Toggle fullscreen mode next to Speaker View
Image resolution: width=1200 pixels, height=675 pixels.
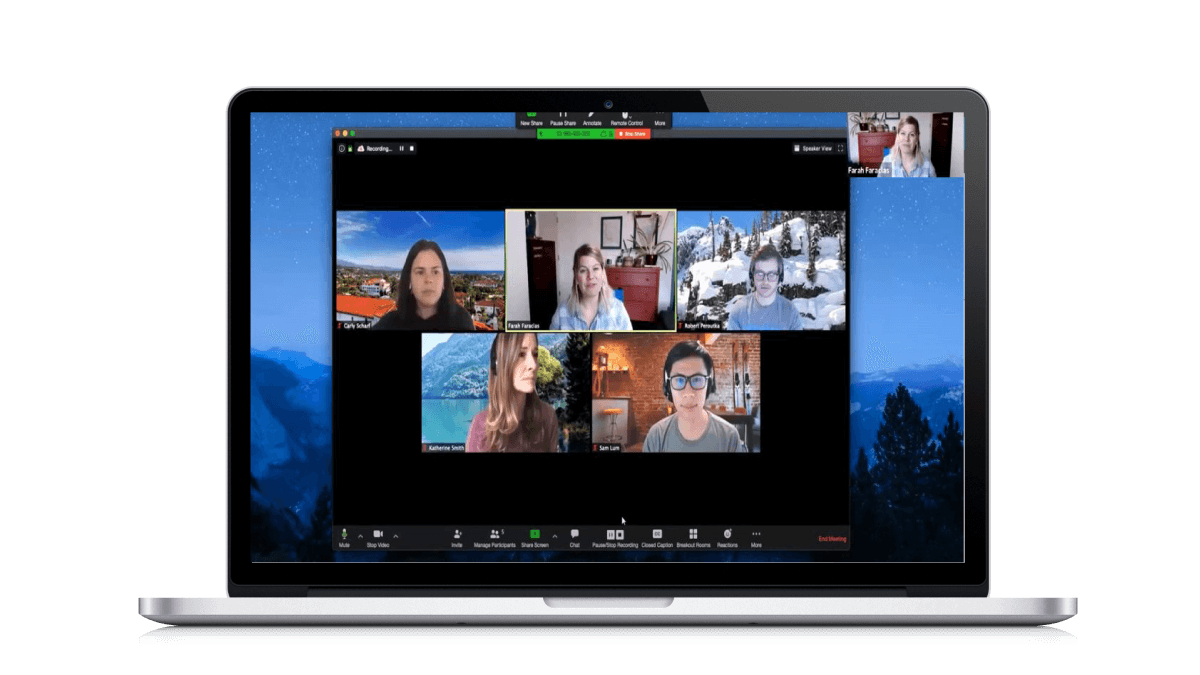coord(841,148)
